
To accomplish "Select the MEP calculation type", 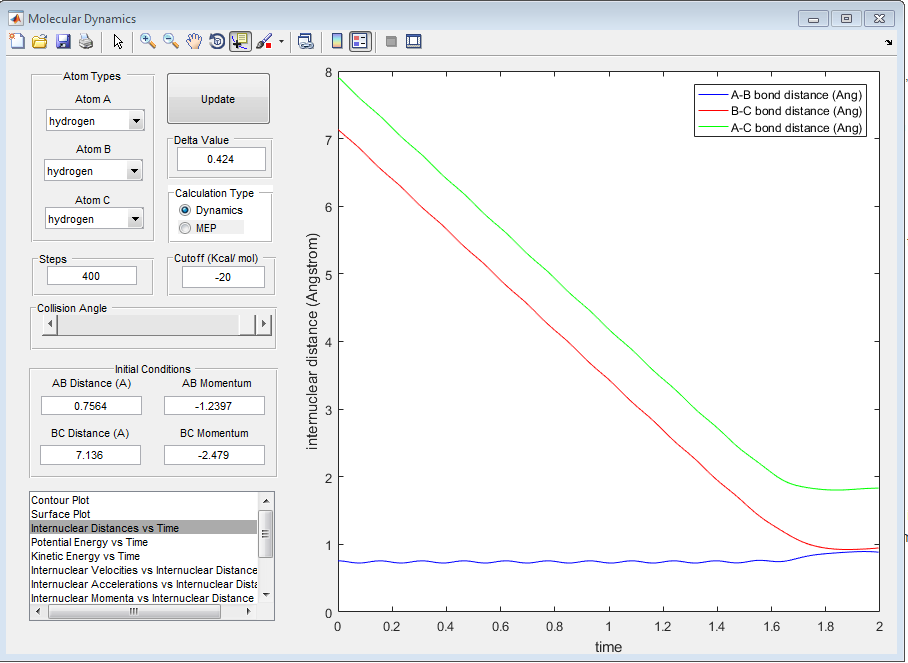I will 185,228.
